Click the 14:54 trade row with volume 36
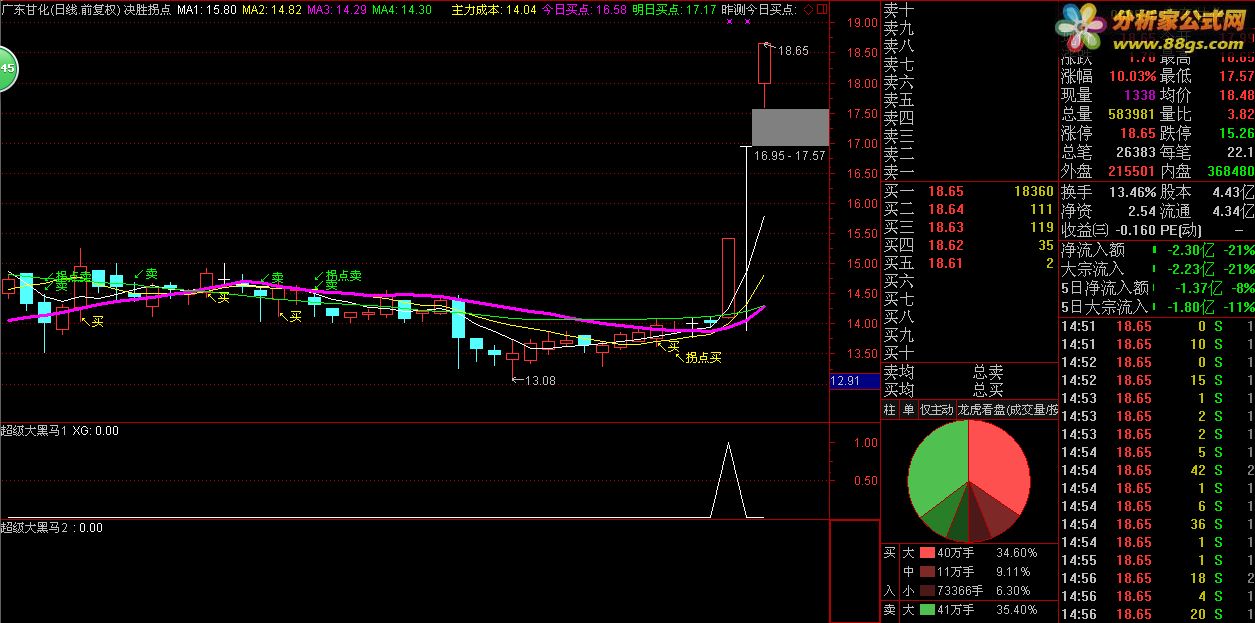1255x623 pixels. click(x=1157, y=525)
